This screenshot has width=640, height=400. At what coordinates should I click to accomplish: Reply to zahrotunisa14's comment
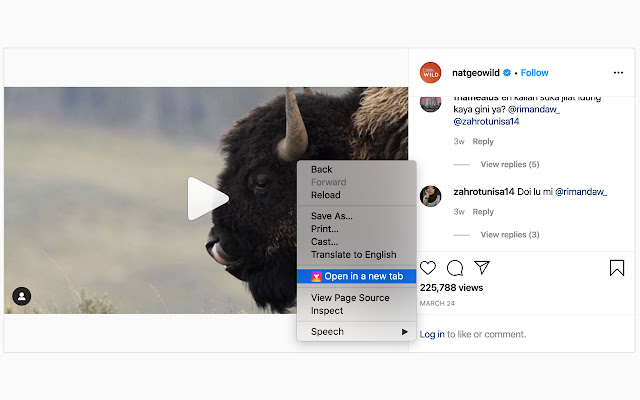[x=483, y=211]
